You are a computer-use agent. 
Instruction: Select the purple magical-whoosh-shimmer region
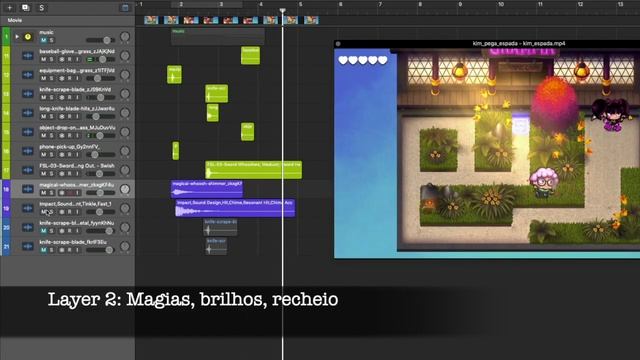207,189
